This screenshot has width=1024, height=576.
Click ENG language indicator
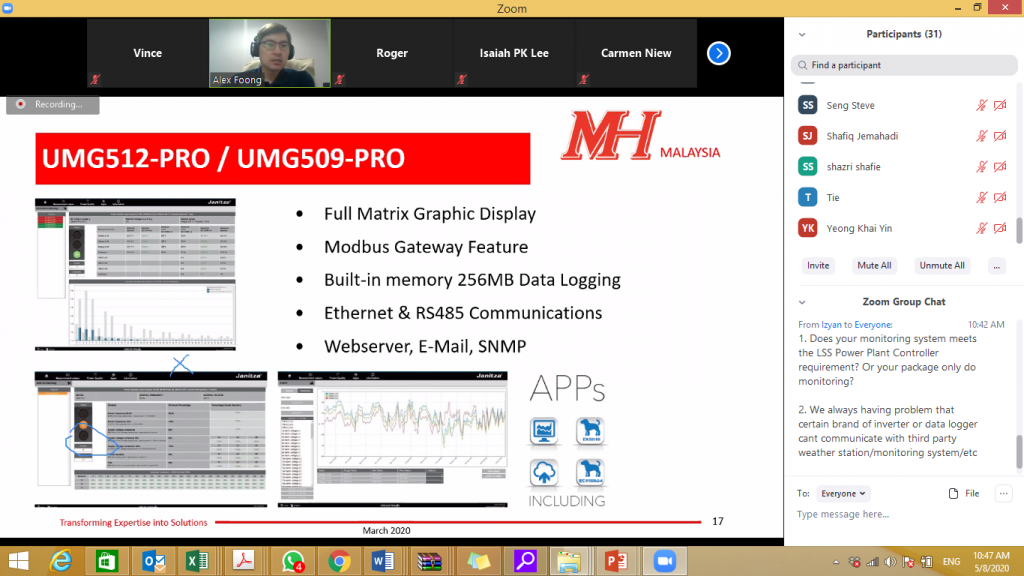click(952, 562)
